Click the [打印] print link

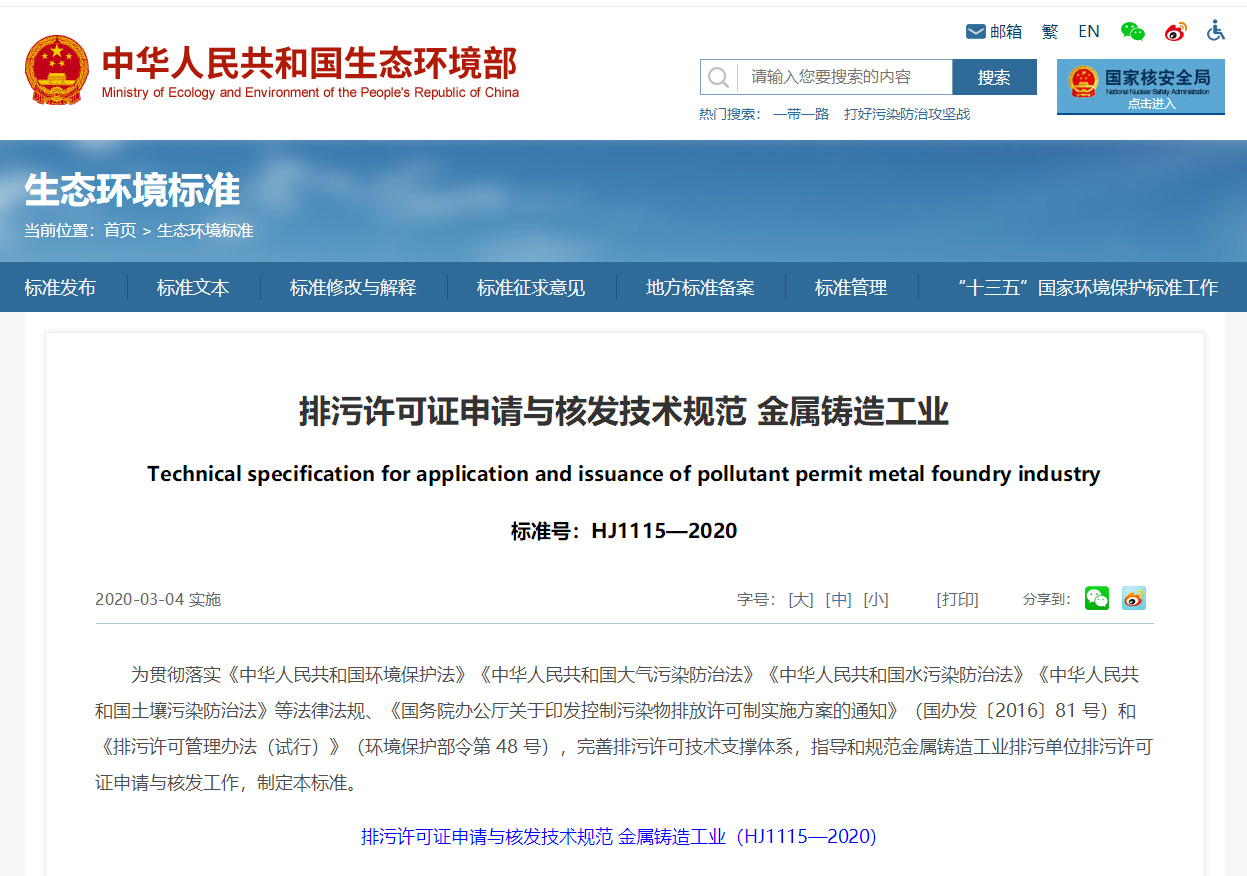(957, 600)
